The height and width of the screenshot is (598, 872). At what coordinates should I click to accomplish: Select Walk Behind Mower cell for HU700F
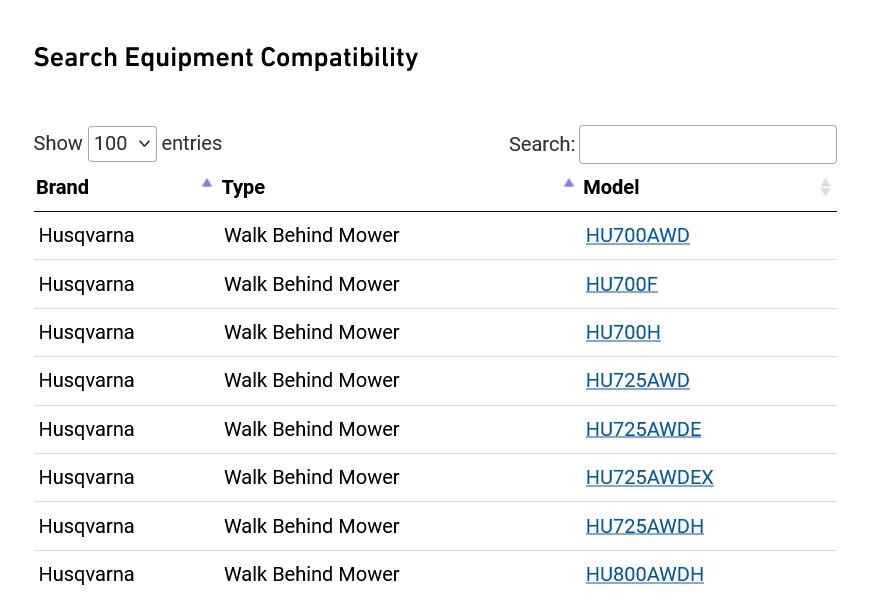tap(311, 284)
